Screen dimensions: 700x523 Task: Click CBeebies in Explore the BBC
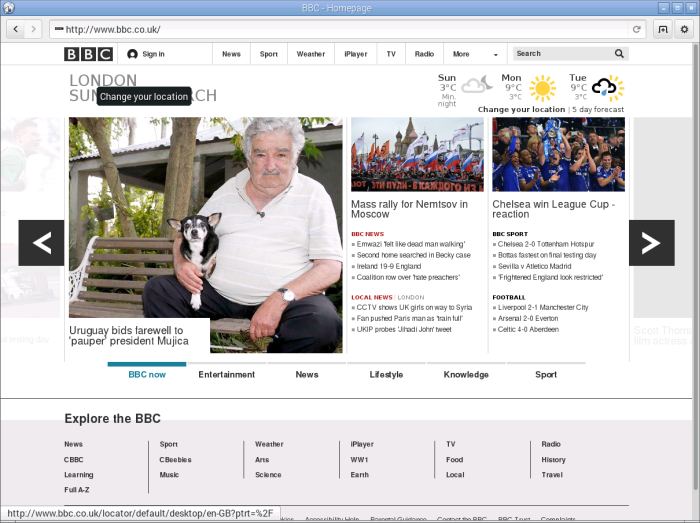(x=175, y=460)
